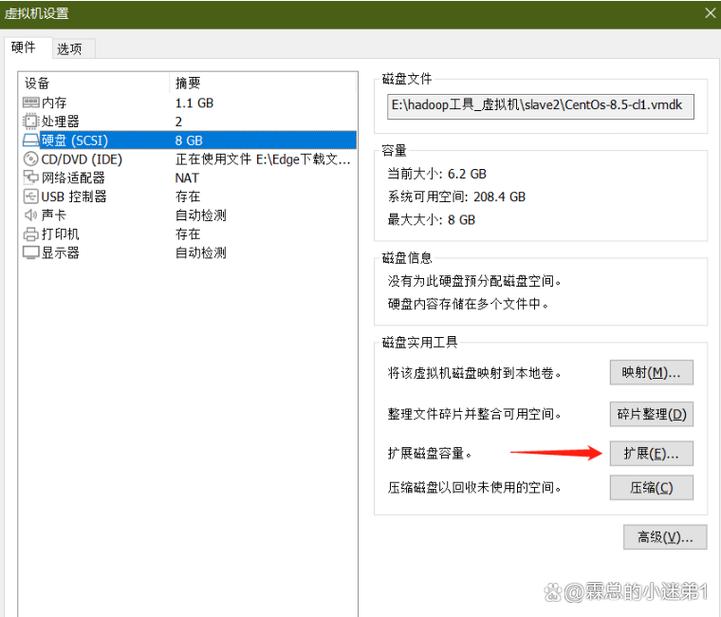Click the USB 控制器 label
721x617 pixels.
pos(74,197)
